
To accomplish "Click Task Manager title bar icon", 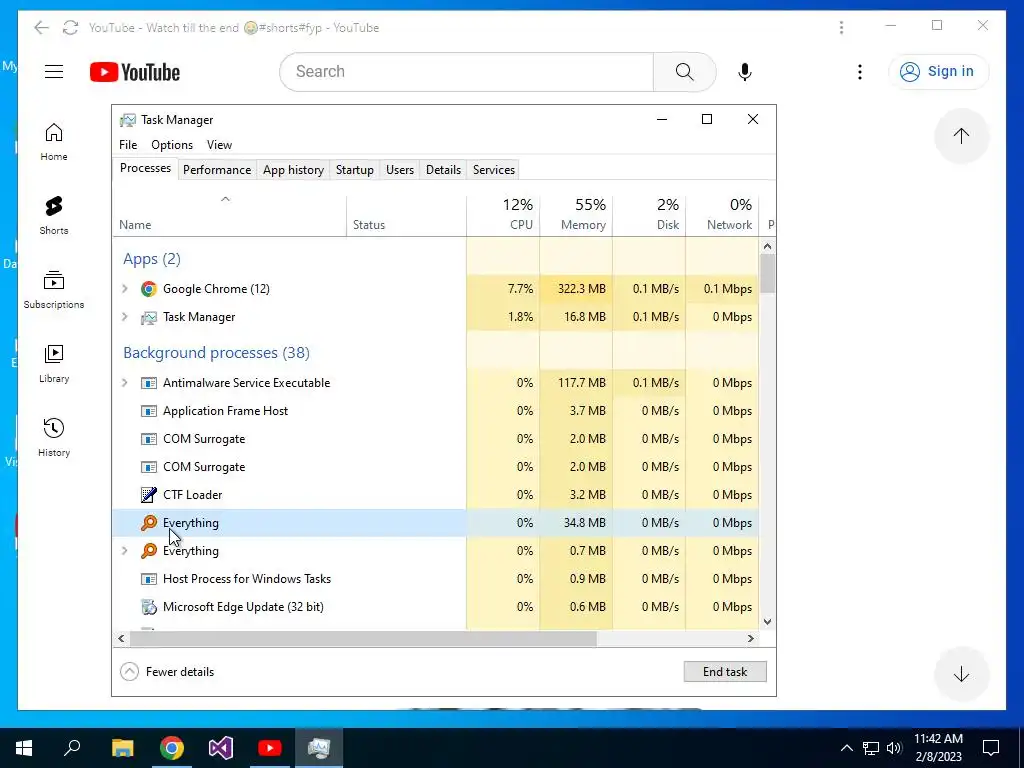I will (x=128, y=120).
